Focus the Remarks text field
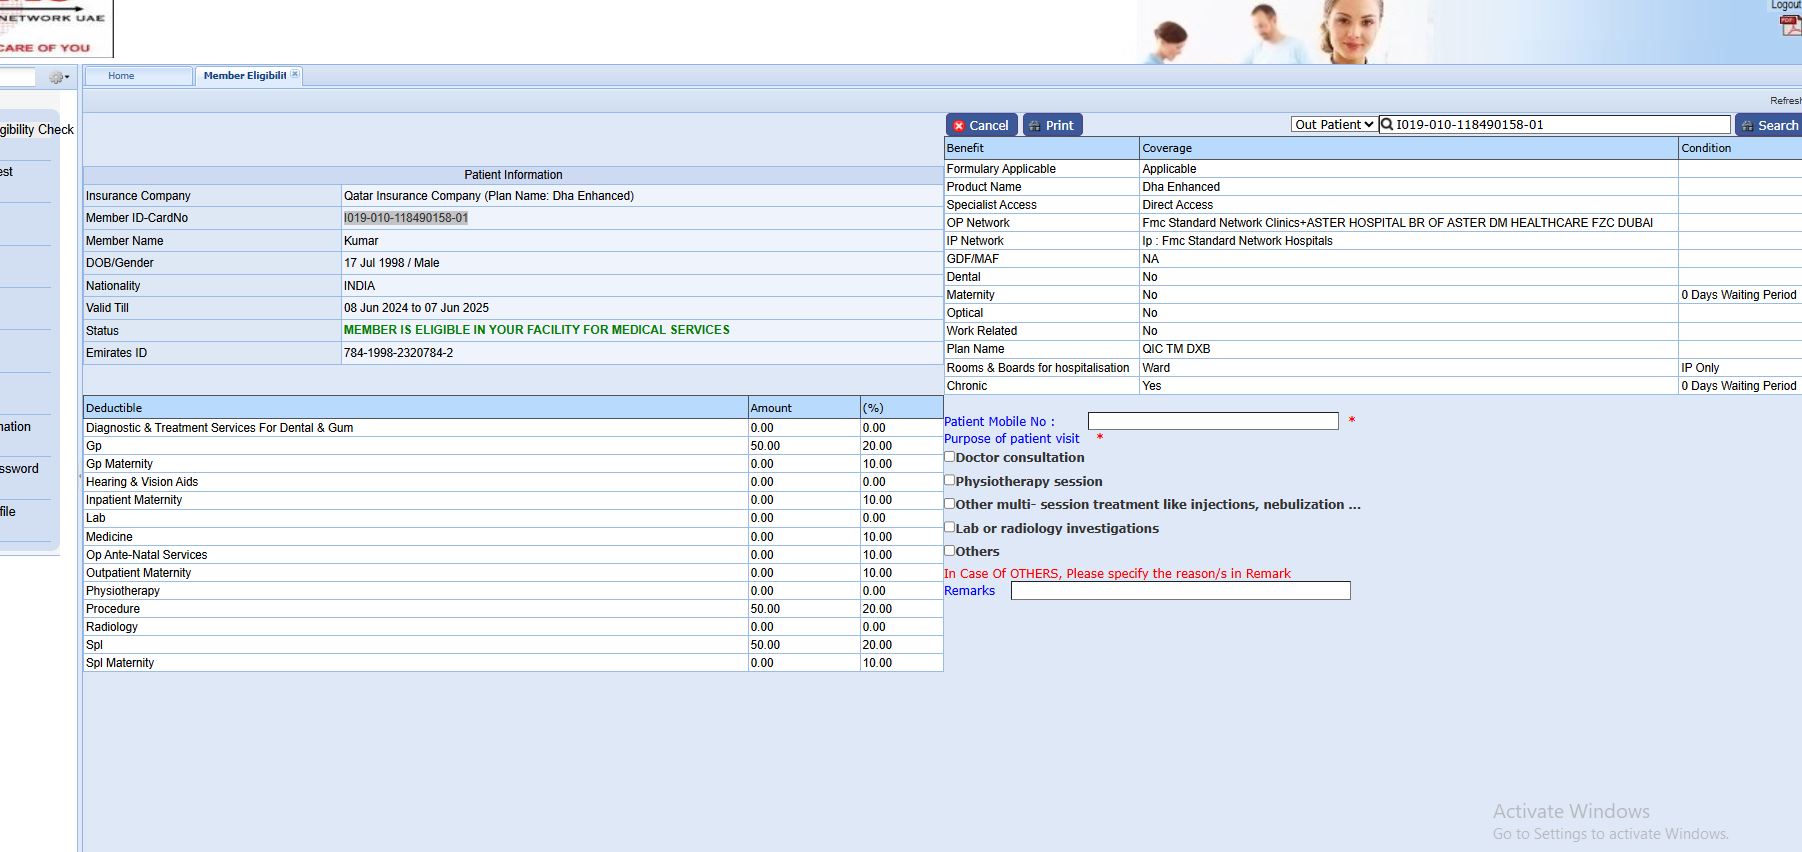 pyautogui.click(x=1180, y=591)
